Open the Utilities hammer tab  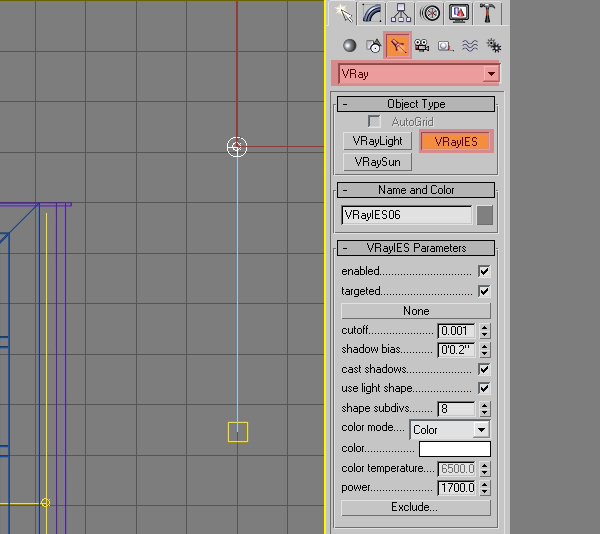click(488, 13)
